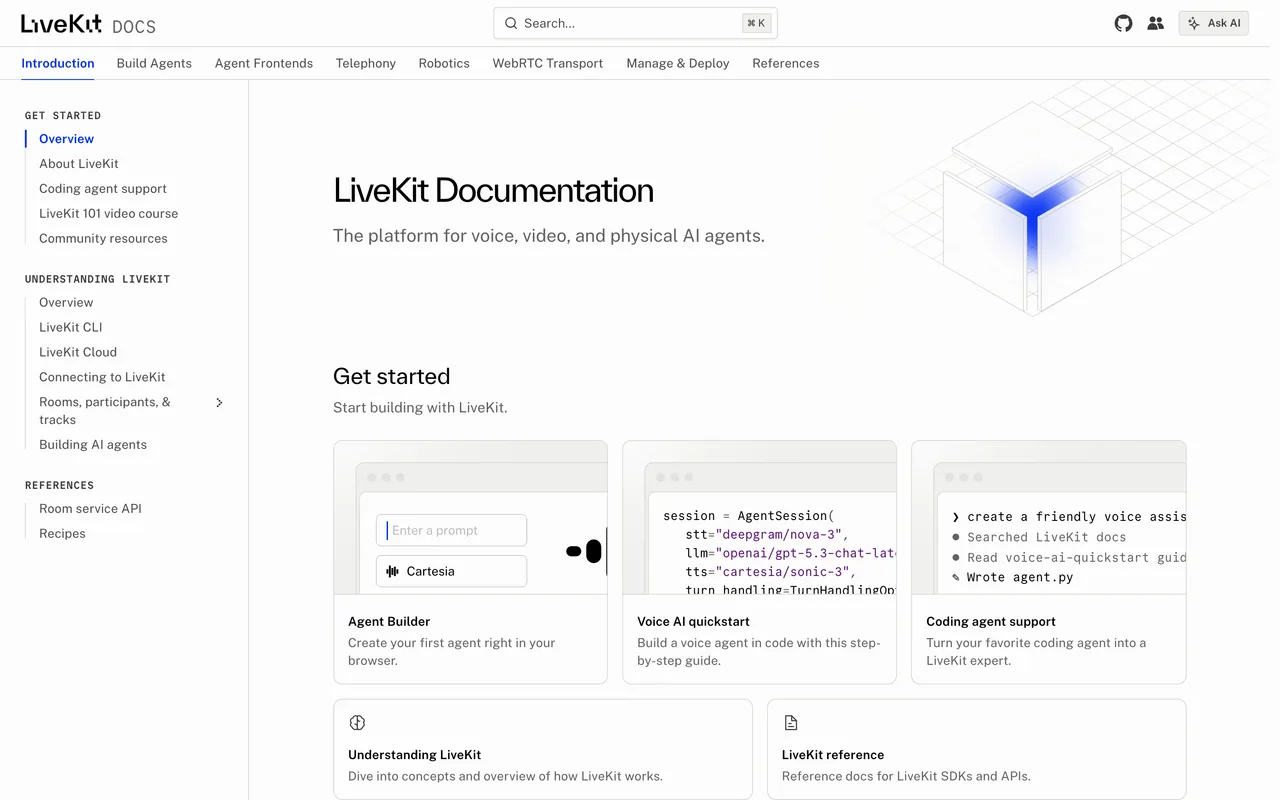Select Overview under Understanding LiveKit

(66, 303)
